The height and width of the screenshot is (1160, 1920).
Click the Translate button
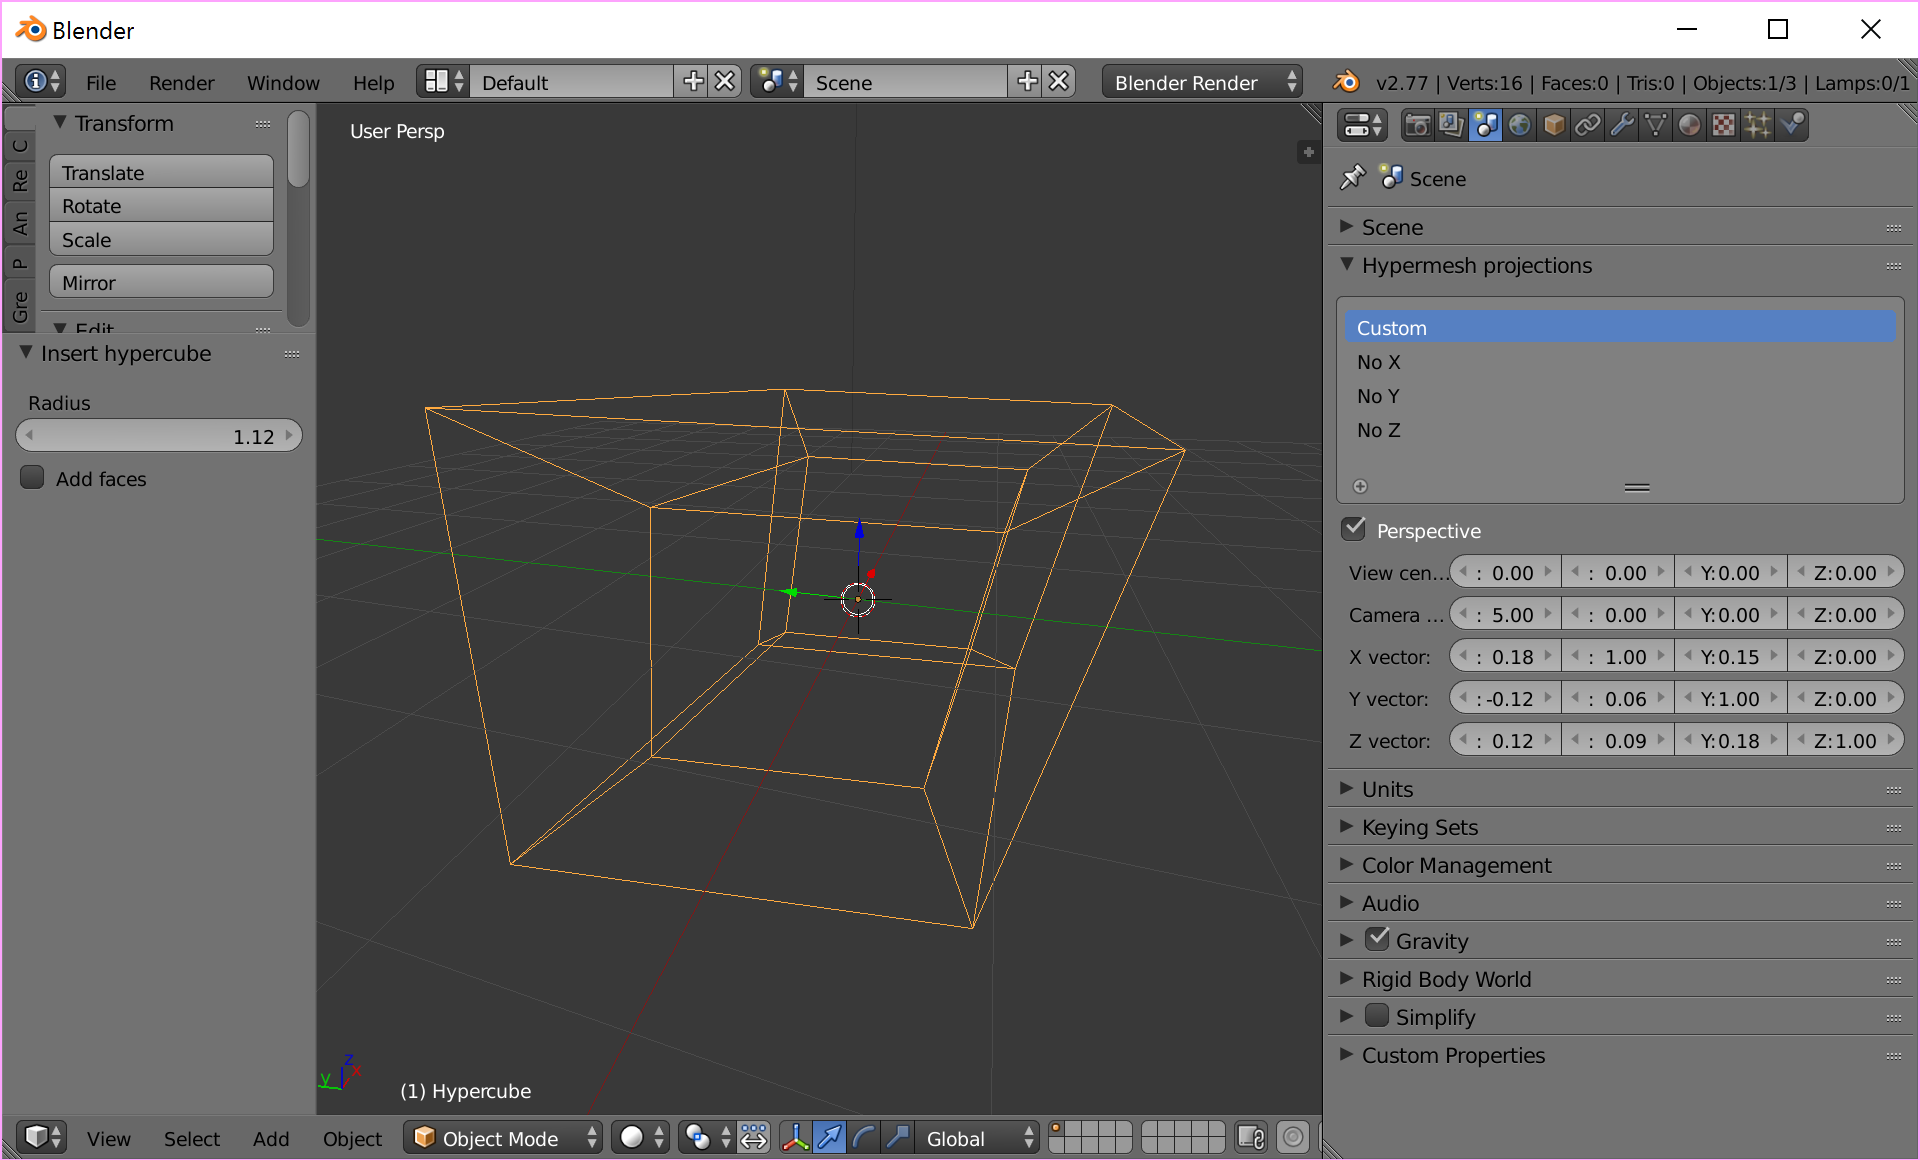(161, 172)
